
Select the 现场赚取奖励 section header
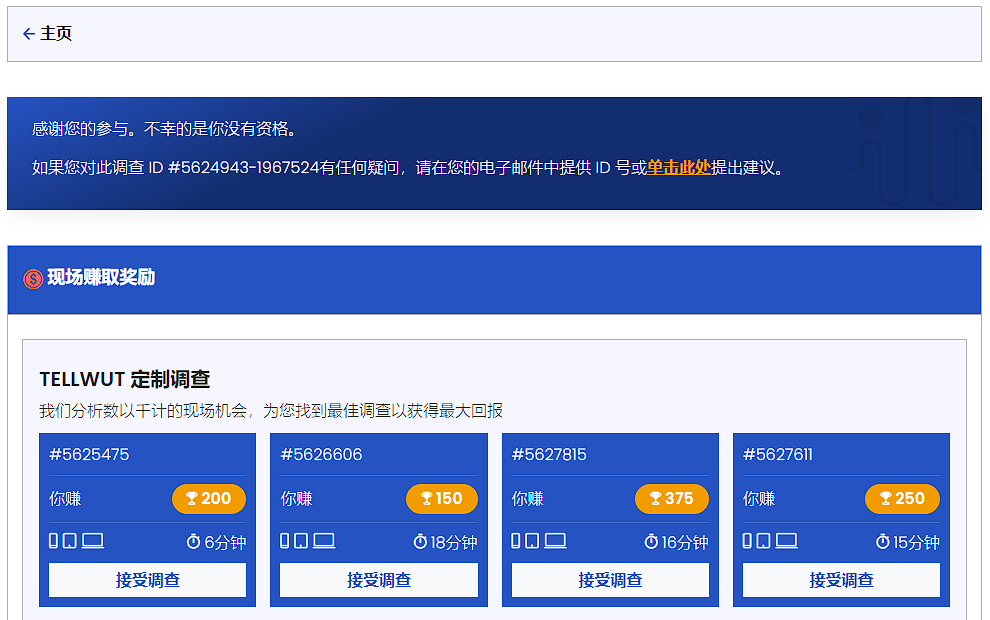coord(494,280)
